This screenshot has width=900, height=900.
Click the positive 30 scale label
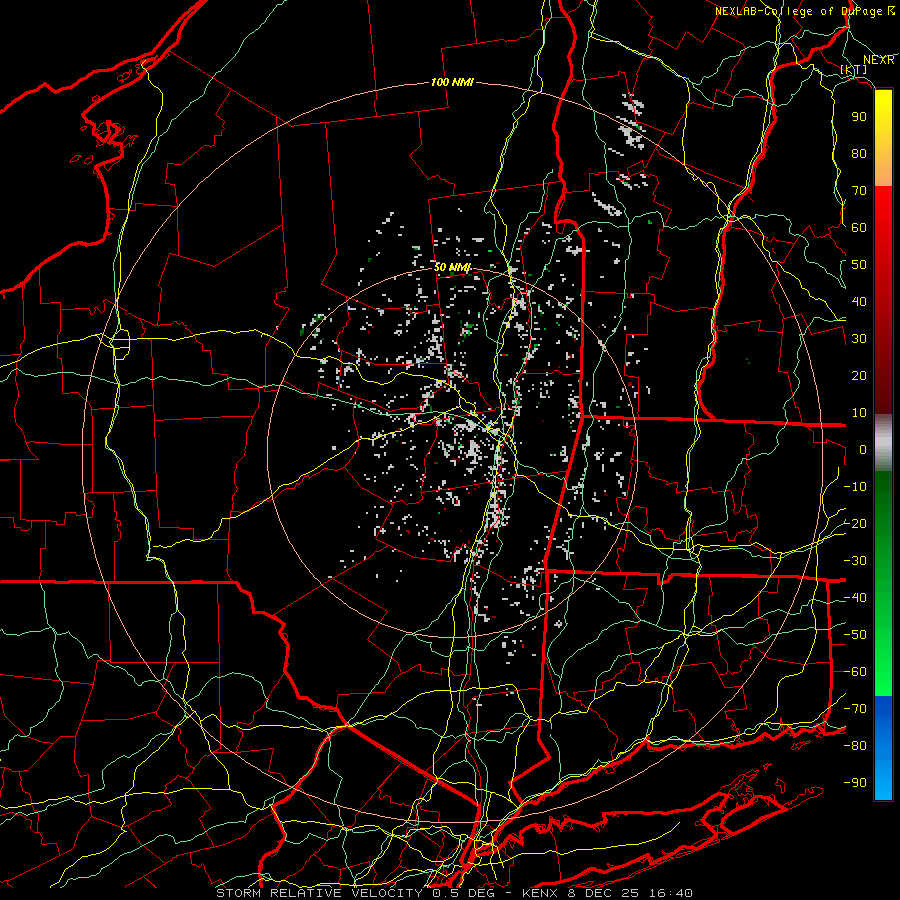[859, 339]
